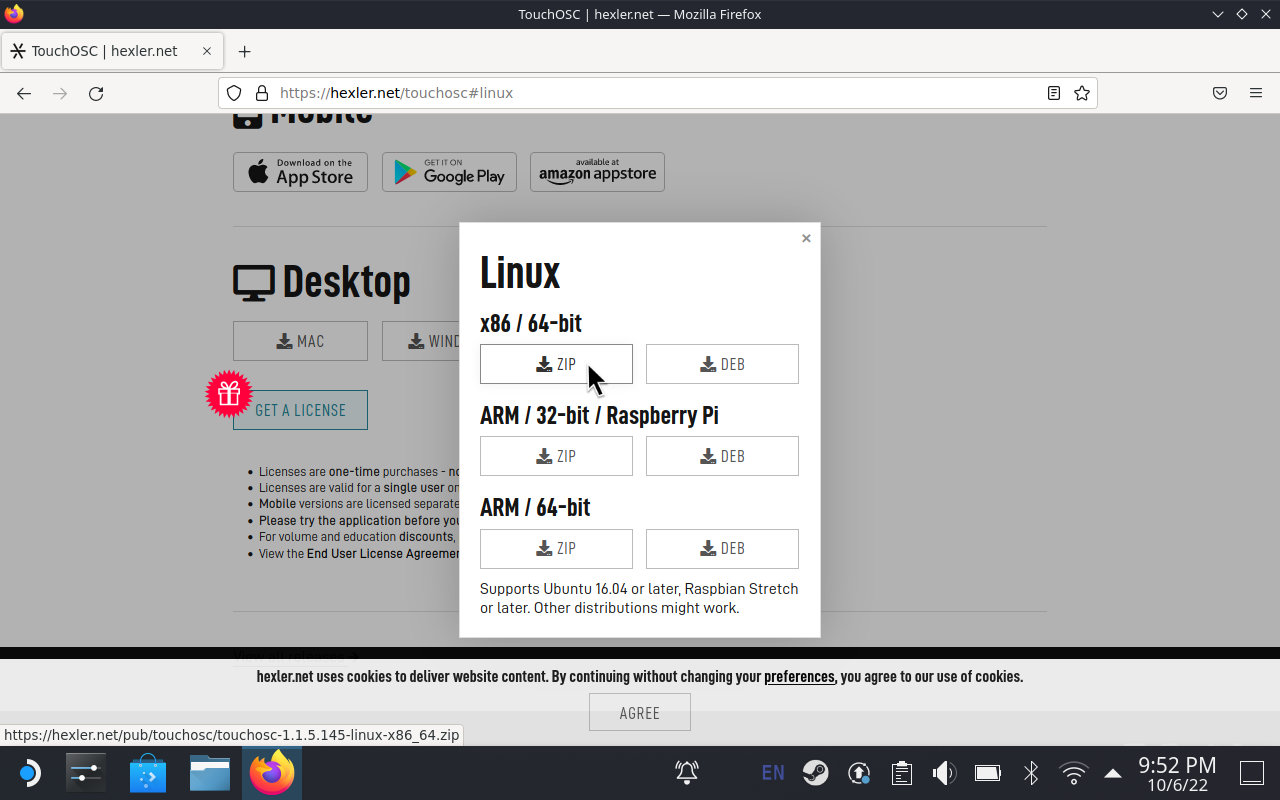Click the red gift icon

(229, 393)
